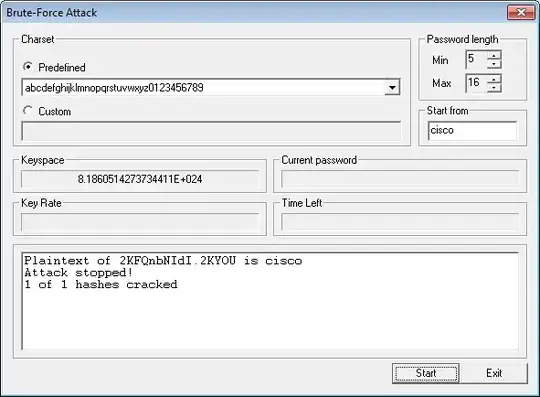Click the Keyspace value field
Screen dimensions: 540x397
(x=140, y=179)
